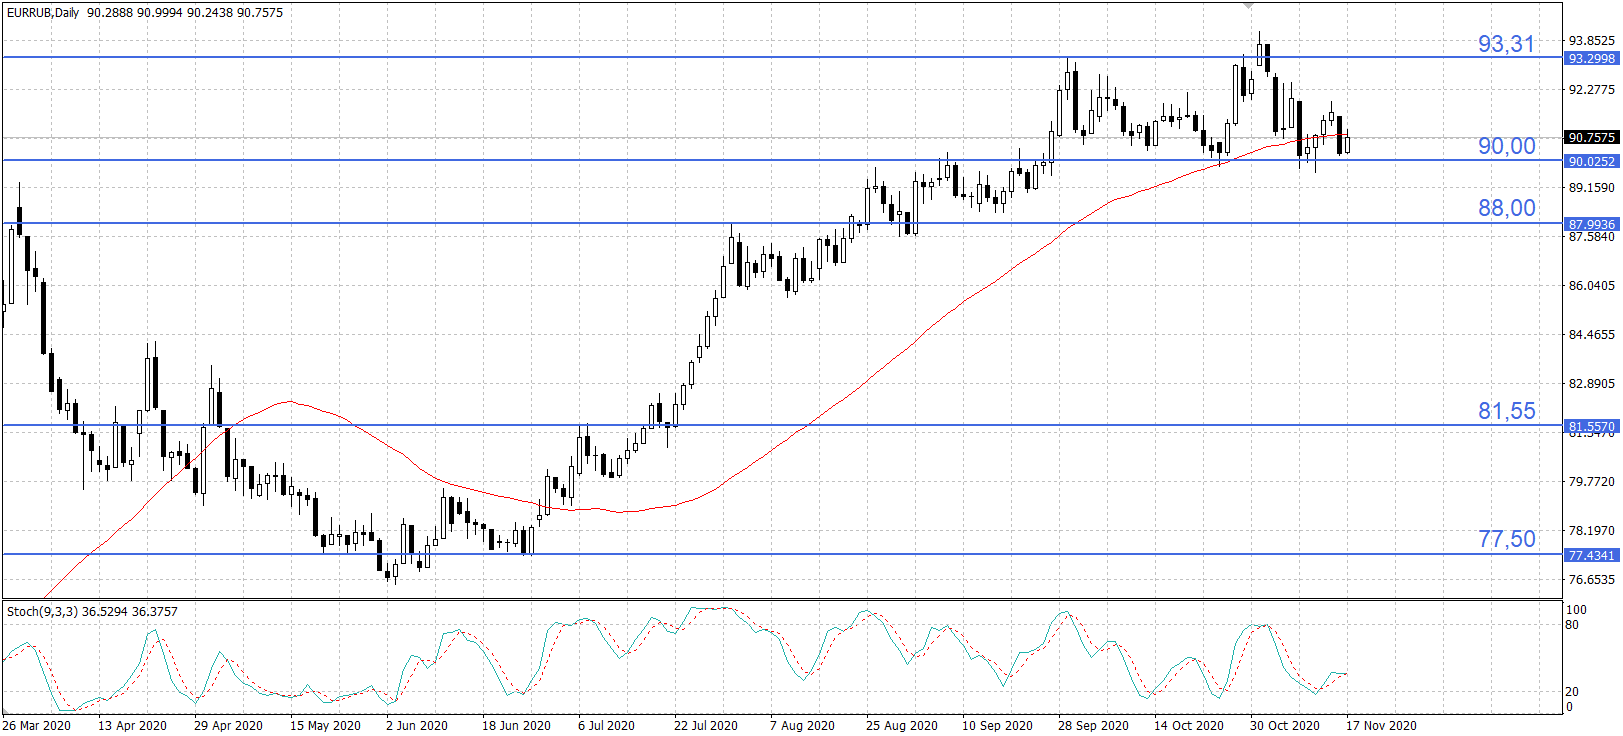The height and width of the screenshot is (736, 1623).
Task: Click the current price tag 90.7575
Action: 1591,138
